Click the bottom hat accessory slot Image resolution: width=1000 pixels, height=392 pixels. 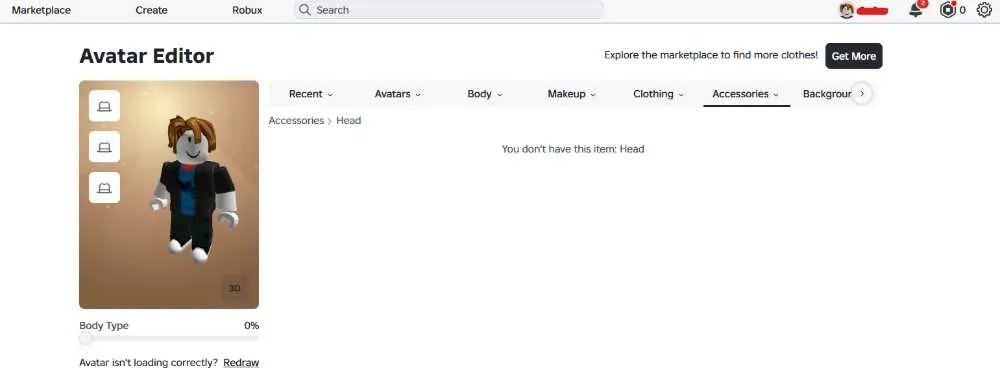coord(105,187)
